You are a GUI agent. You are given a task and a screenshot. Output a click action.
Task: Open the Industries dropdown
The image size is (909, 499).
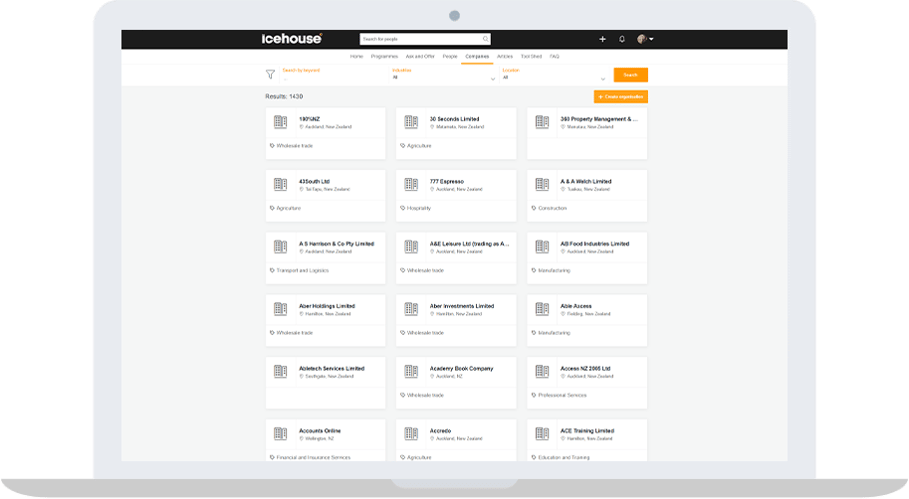(444, 75)
